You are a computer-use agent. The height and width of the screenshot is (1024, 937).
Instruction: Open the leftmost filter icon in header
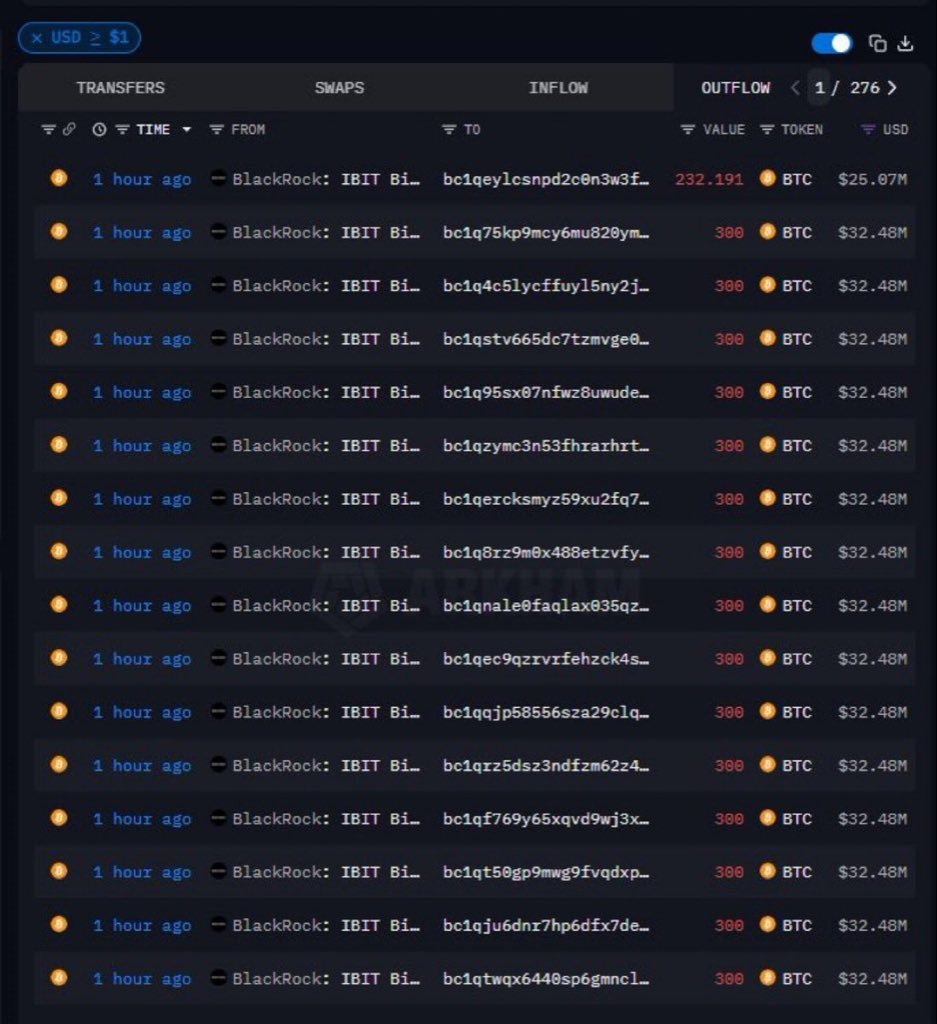pyautogui.click(x=48, y=129)
